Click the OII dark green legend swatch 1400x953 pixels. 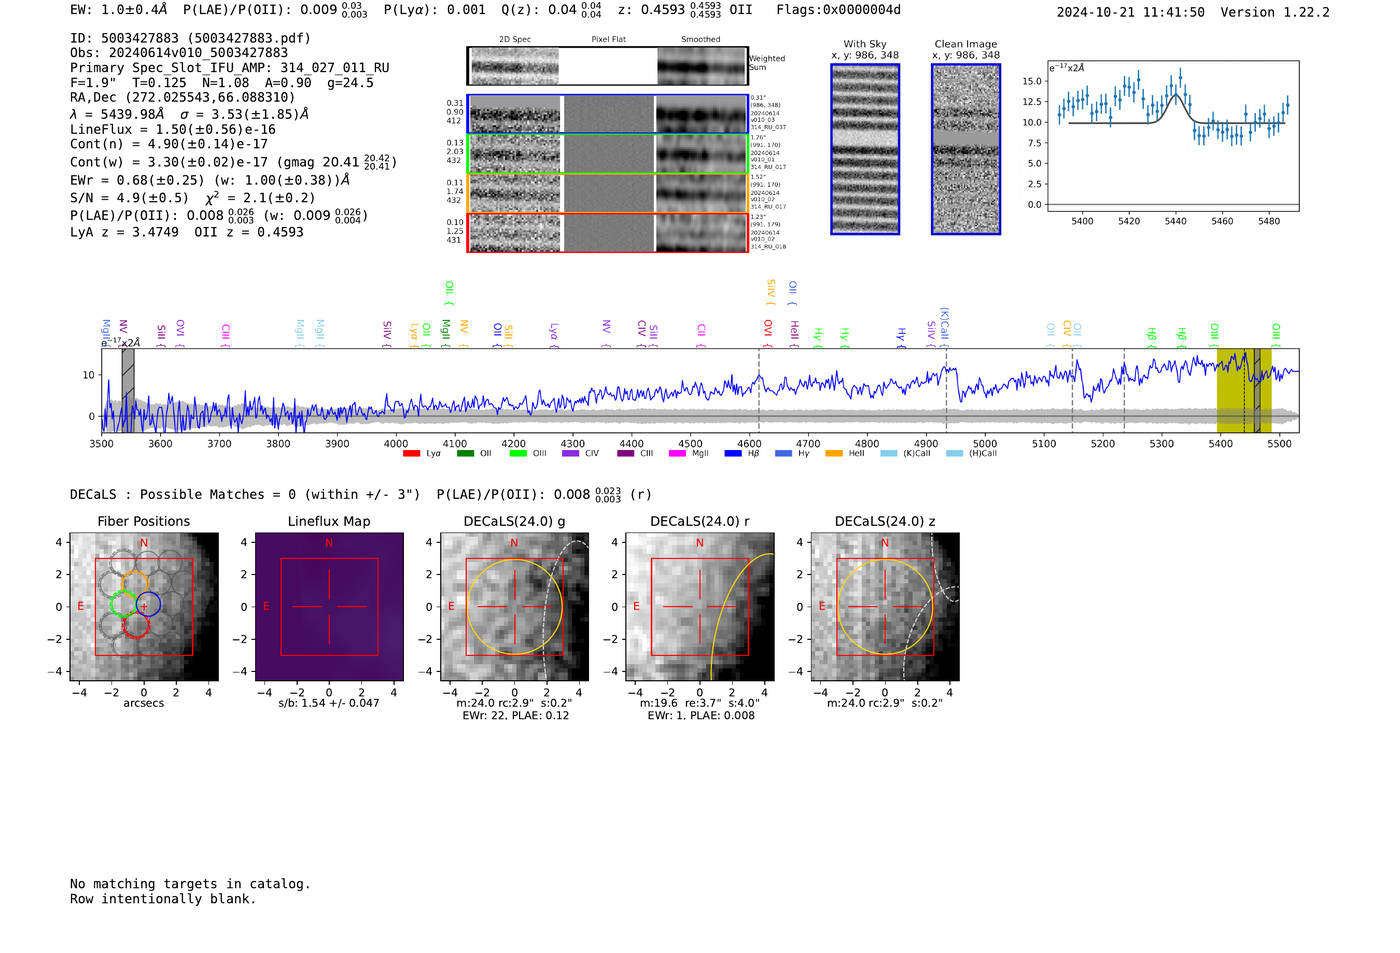coord(465,454)
